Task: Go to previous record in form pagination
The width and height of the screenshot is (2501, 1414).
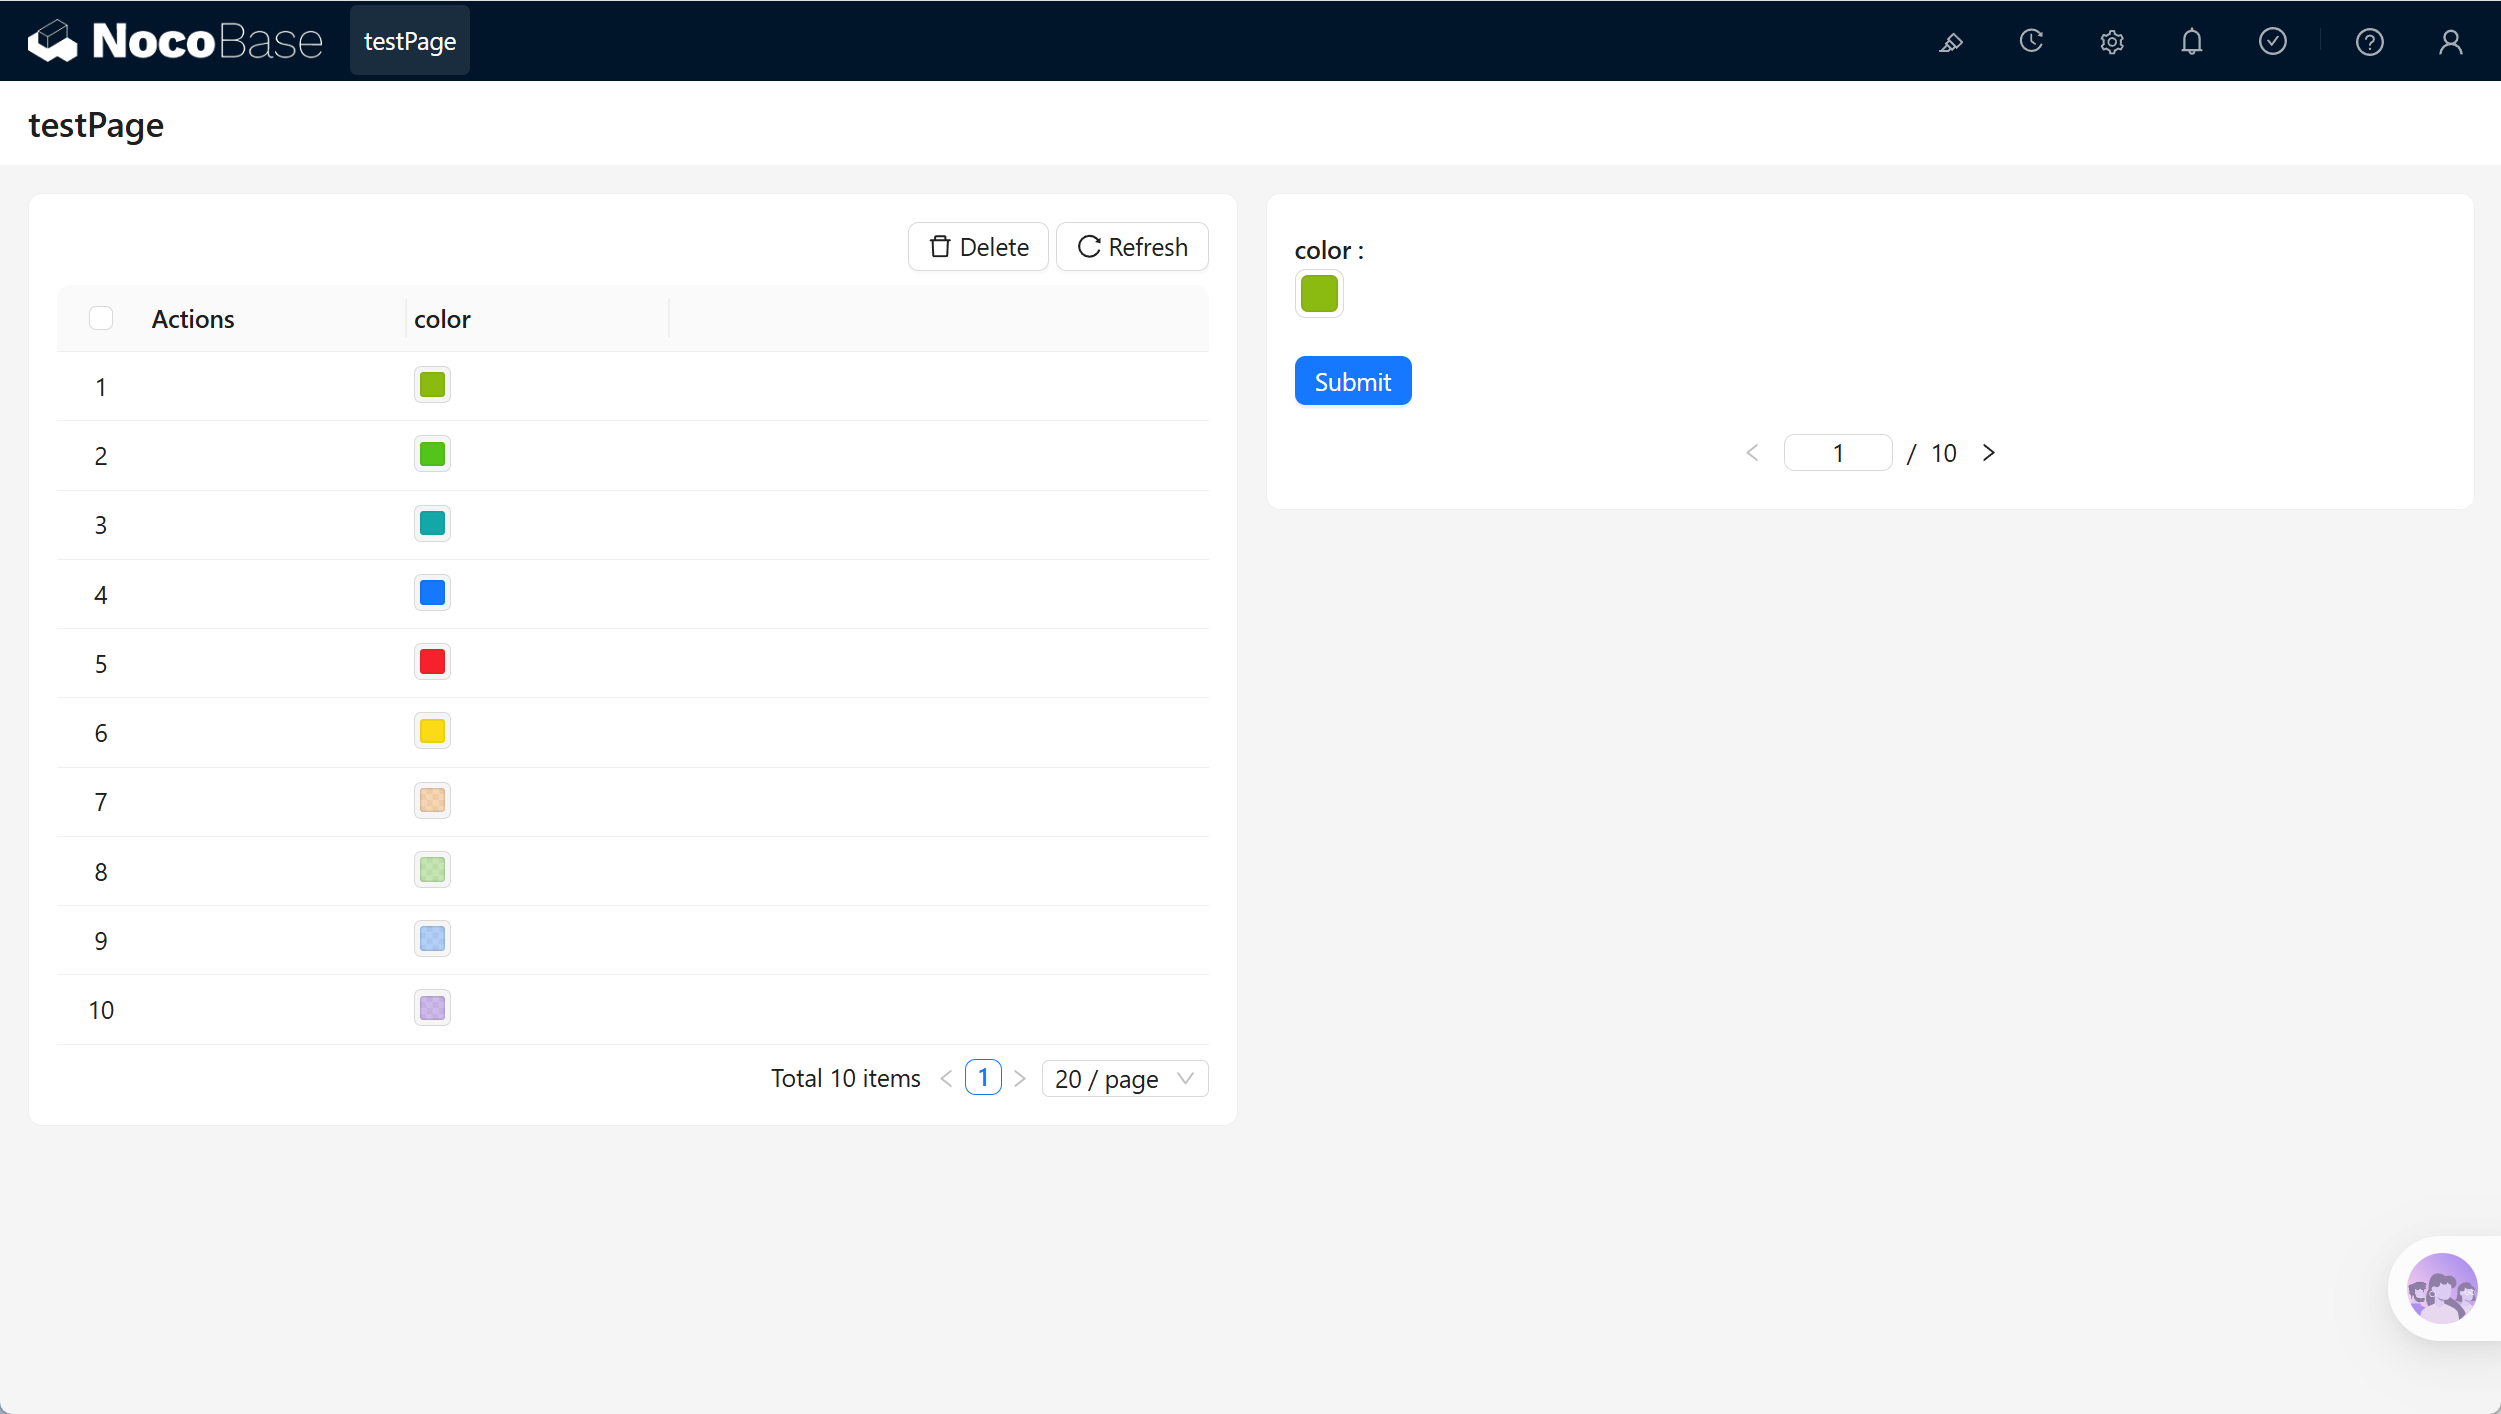Action: (1752, 453)
